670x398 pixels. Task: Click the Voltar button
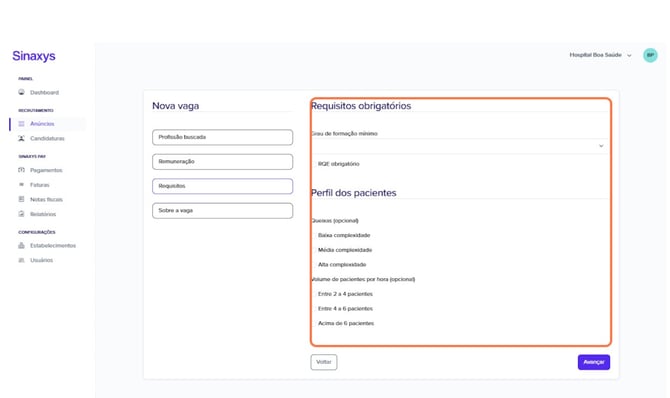point(323,362)
